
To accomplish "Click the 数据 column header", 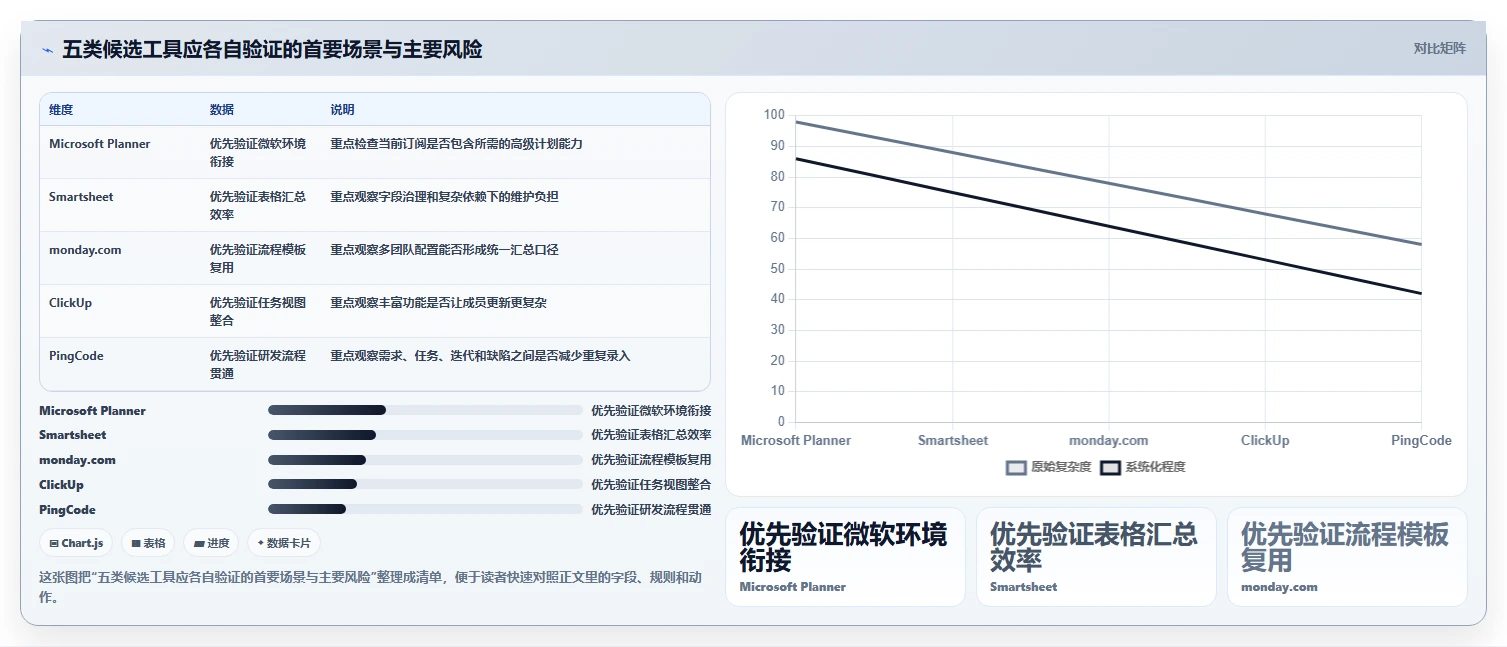I will (222, 110).
